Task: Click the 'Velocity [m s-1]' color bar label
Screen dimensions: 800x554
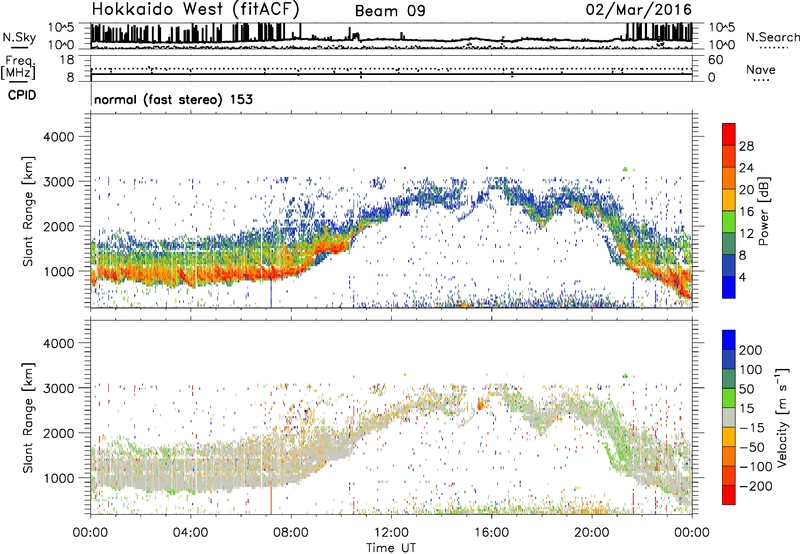Action: coord(782,417)
